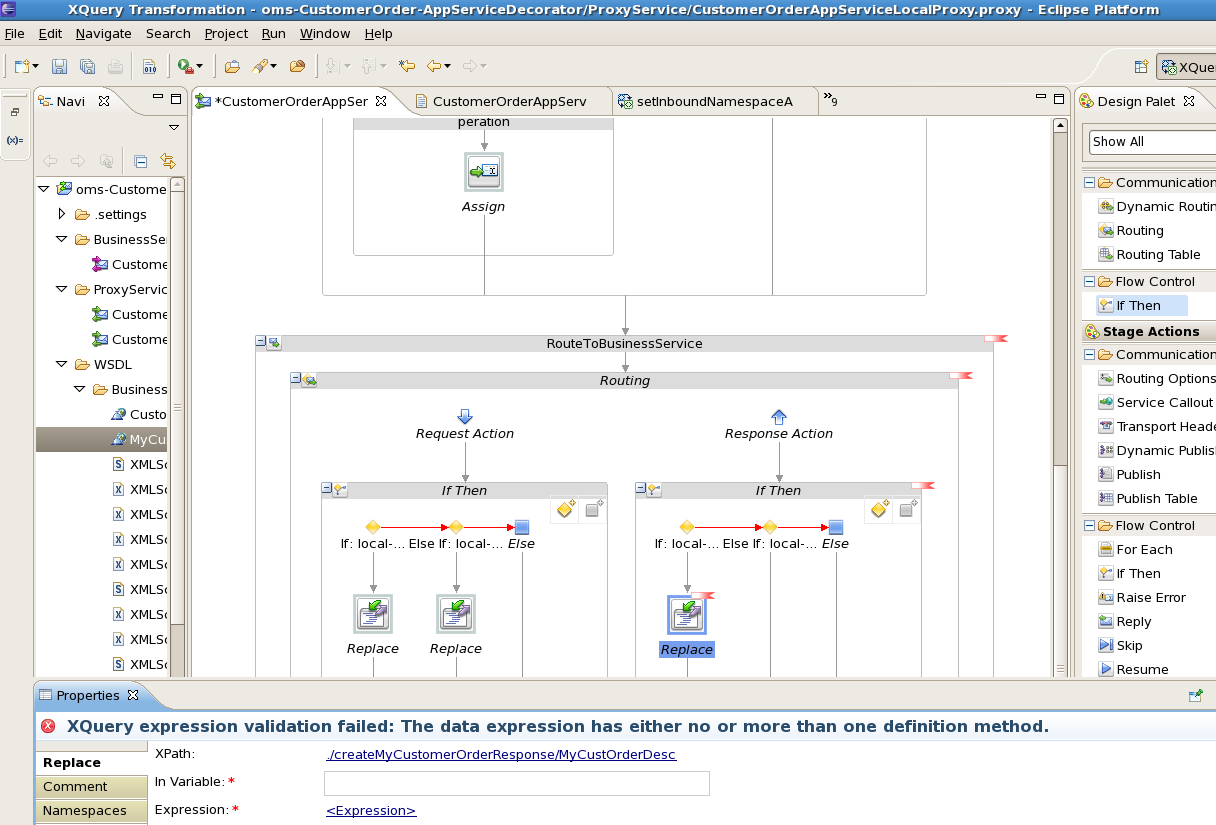Open the Navigator view menu dropdown
The image size is (1216, 825).
173,127
